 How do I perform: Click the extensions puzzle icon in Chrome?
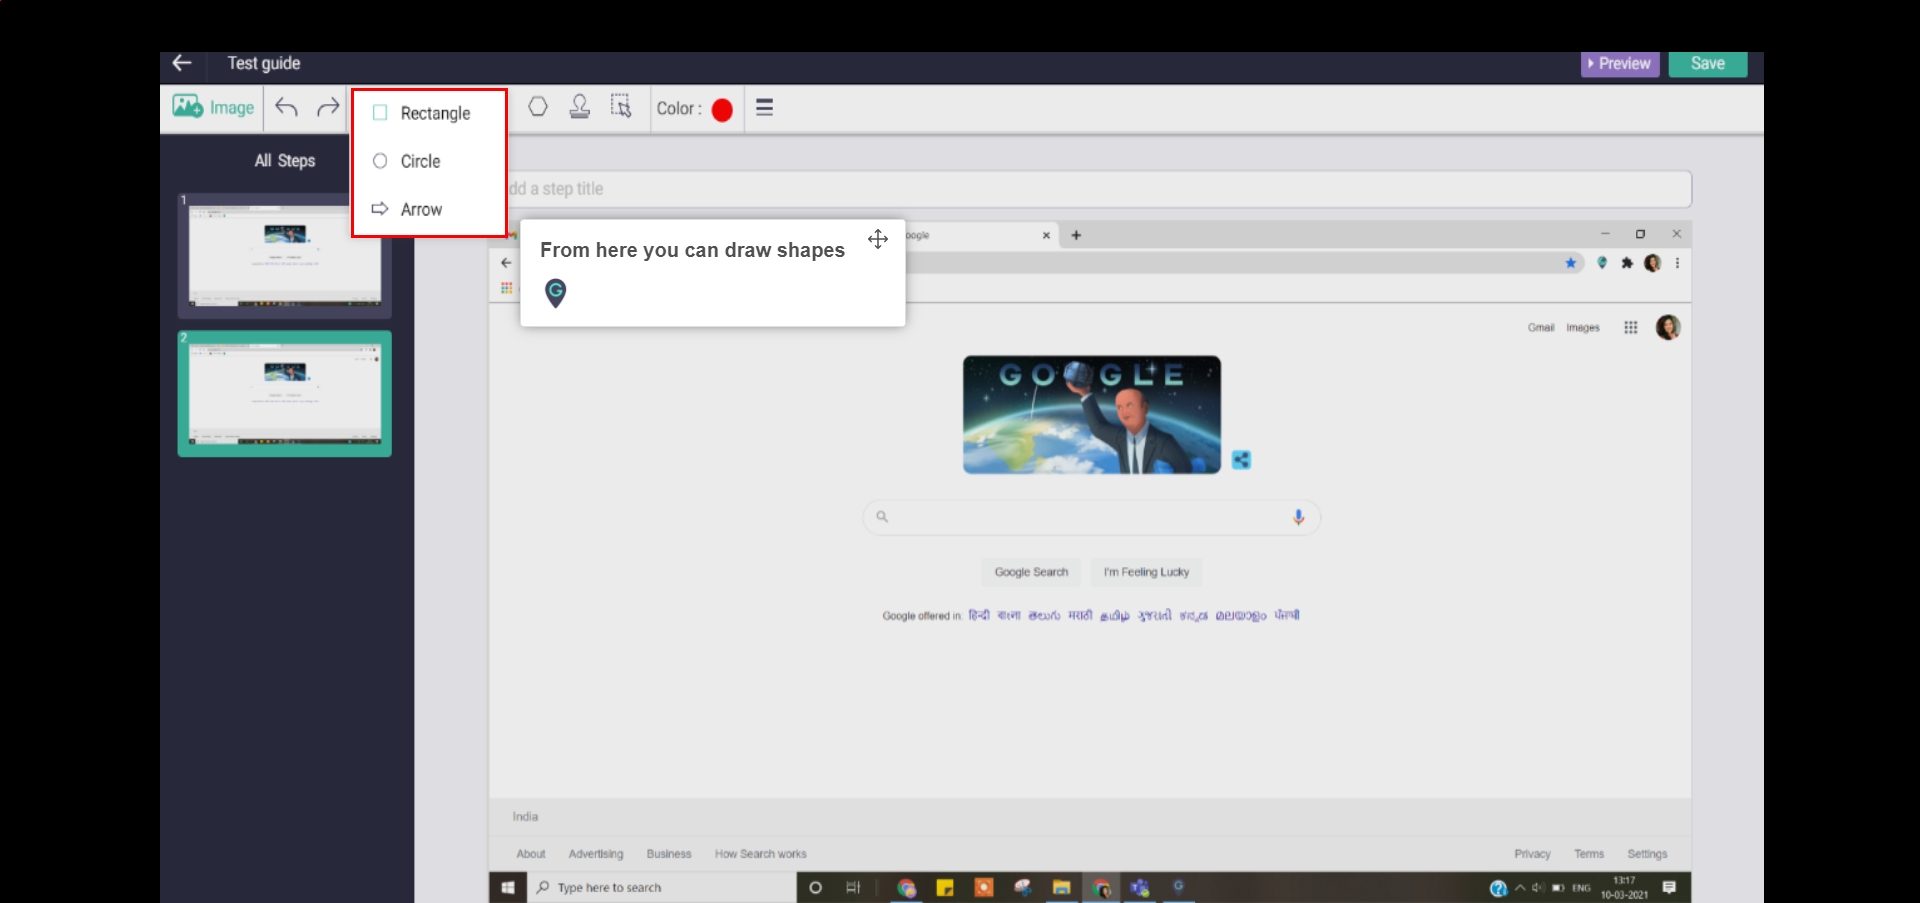1627,263
